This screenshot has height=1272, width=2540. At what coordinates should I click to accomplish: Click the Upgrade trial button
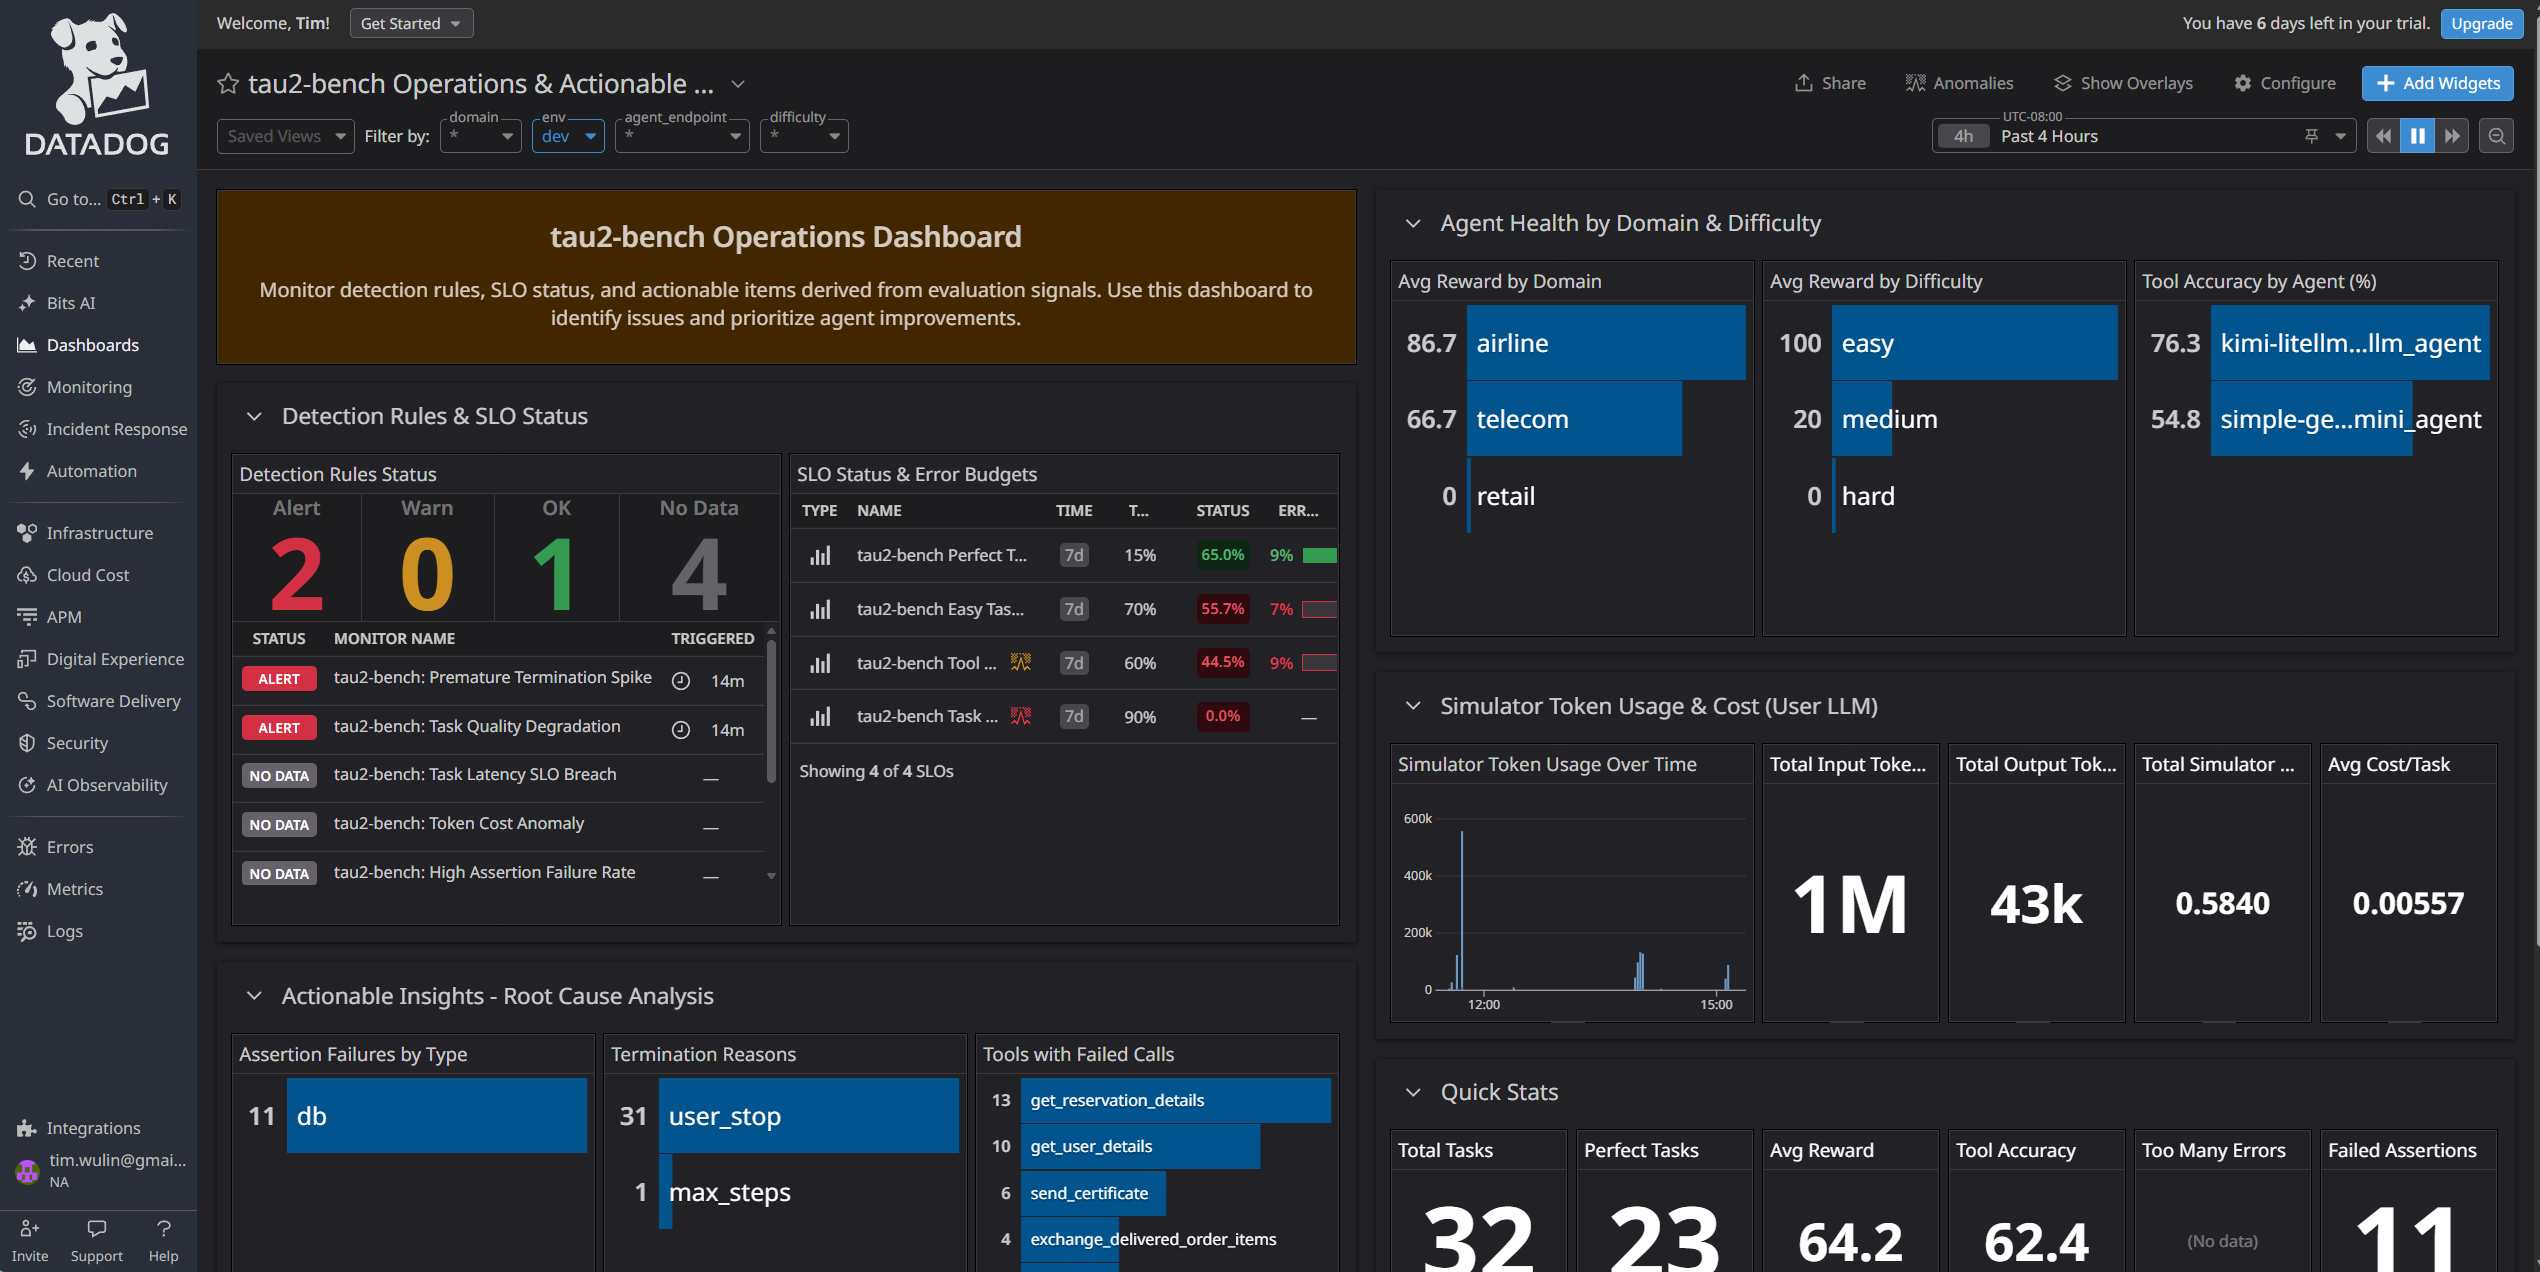click(2481, 23)
